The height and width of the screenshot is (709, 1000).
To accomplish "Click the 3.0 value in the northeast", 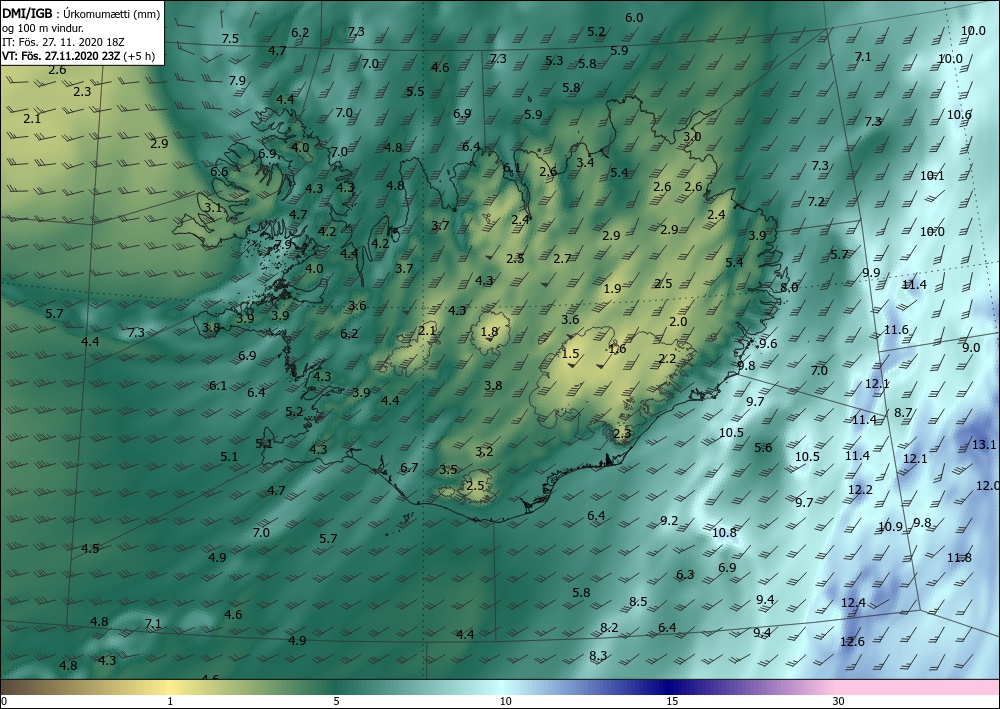I will (x=692, y=136).
